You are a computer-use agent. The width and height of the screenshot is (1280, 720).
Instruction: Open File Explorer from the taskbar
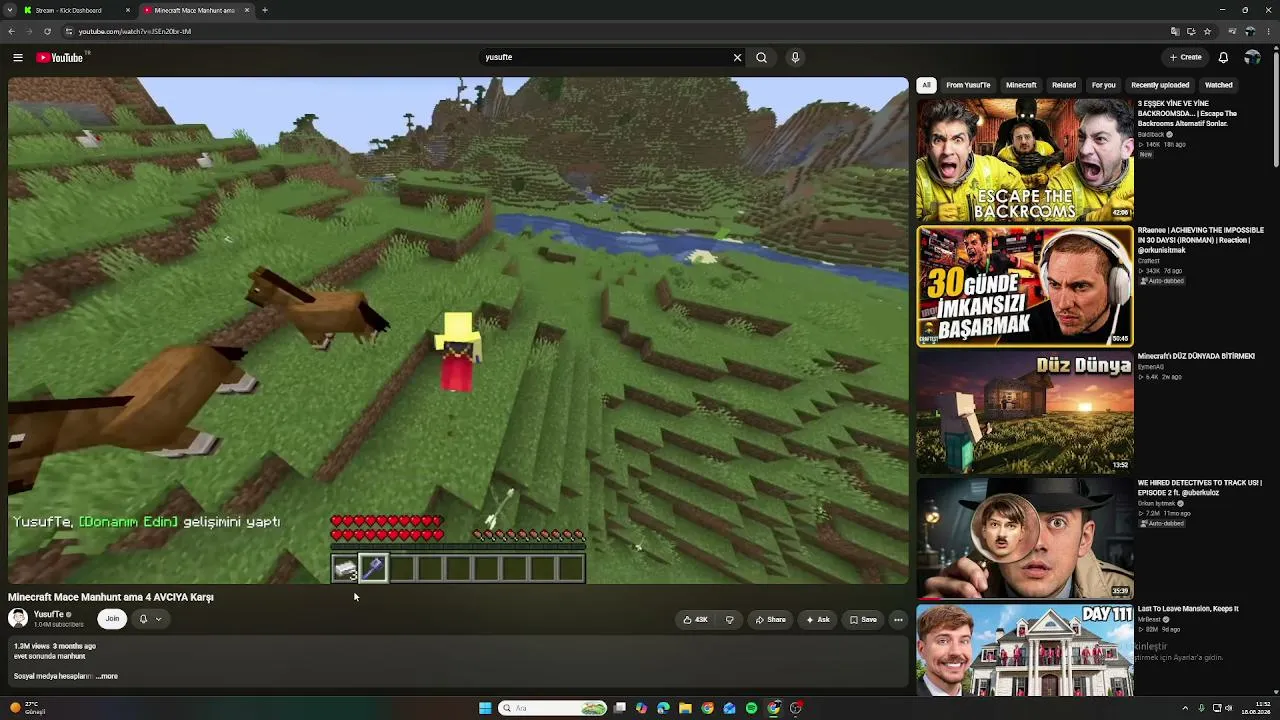tap(685, 708)
